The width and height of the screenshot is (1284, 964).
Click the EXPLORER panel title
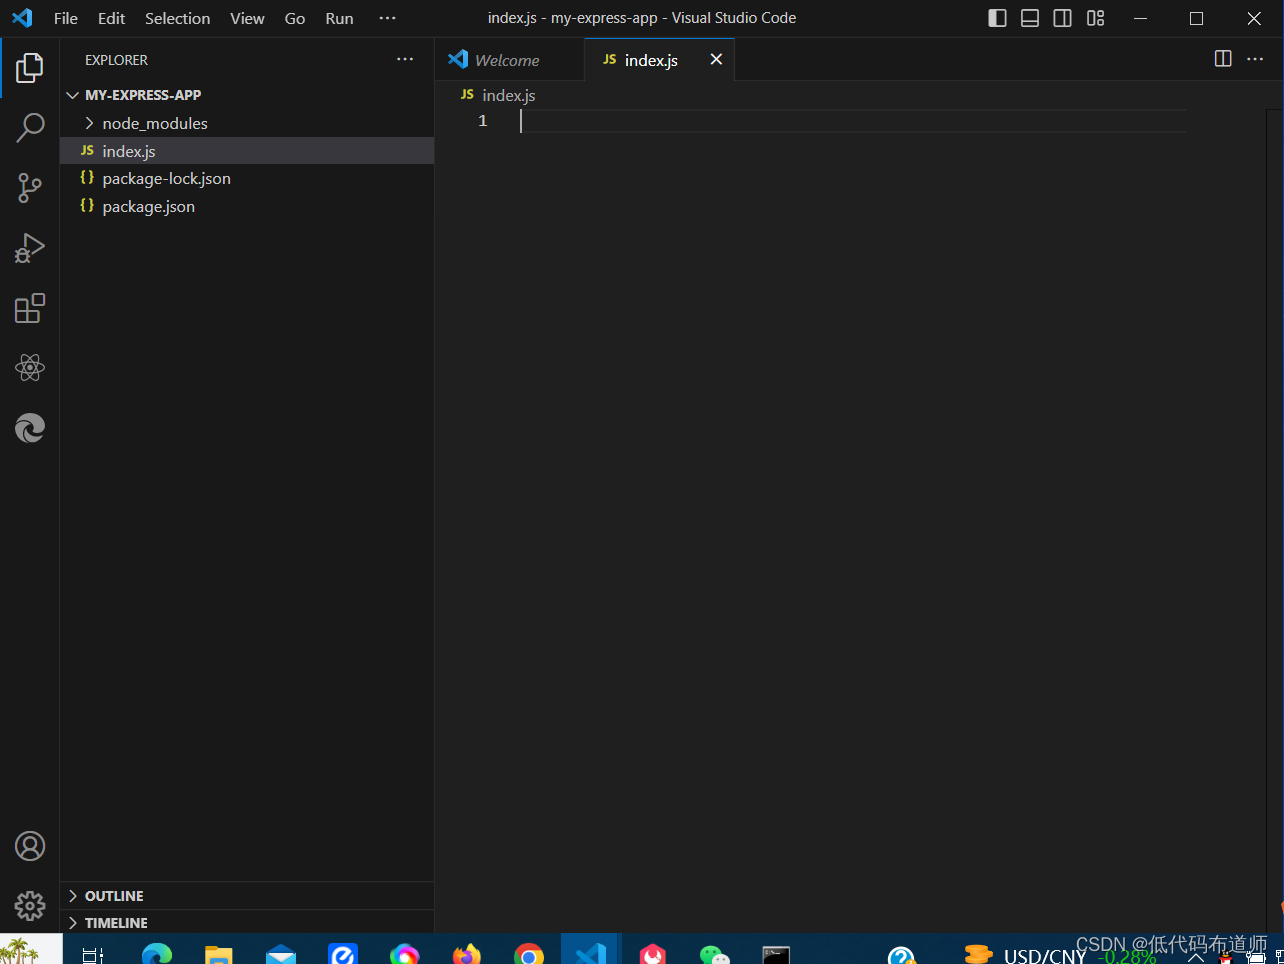[116, 60]
